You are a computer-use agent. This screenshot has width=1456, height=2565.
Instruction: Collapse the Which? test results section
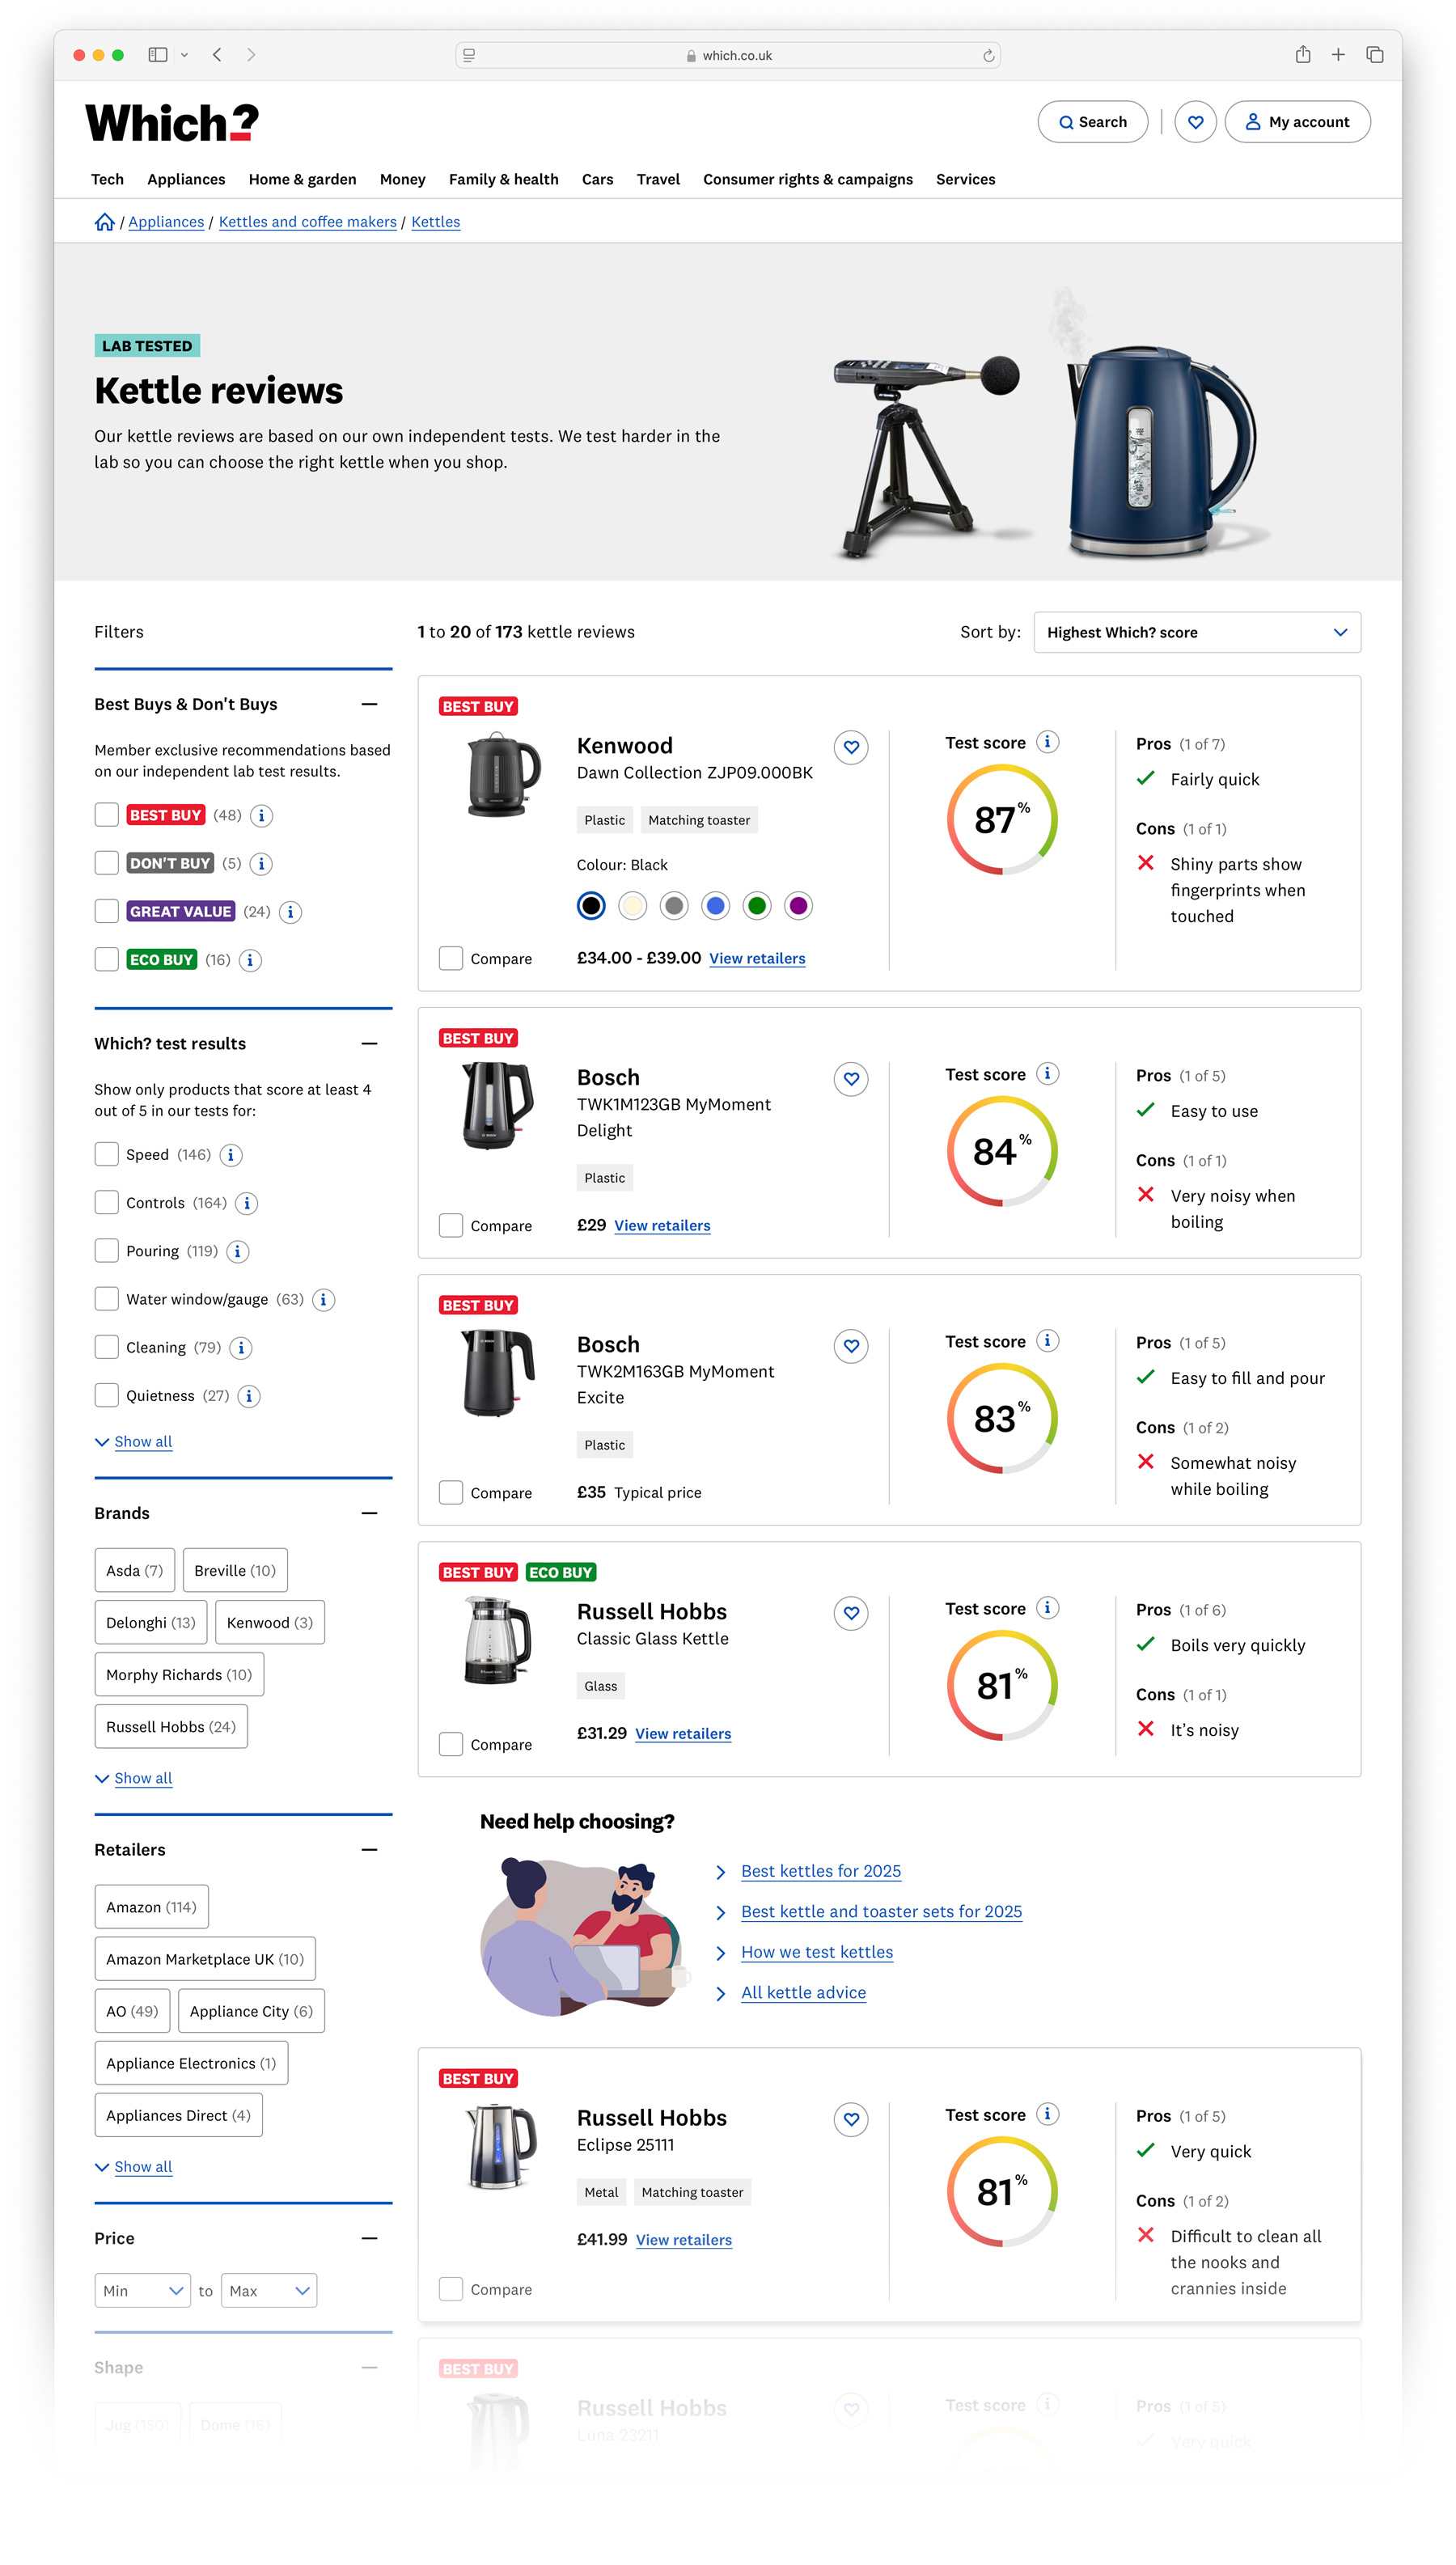(x=370, y=1043)
